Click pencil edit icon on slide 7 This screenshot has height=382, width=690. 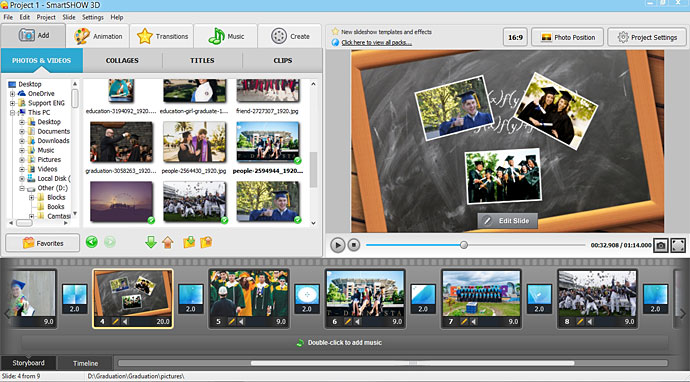coord(464,322)
